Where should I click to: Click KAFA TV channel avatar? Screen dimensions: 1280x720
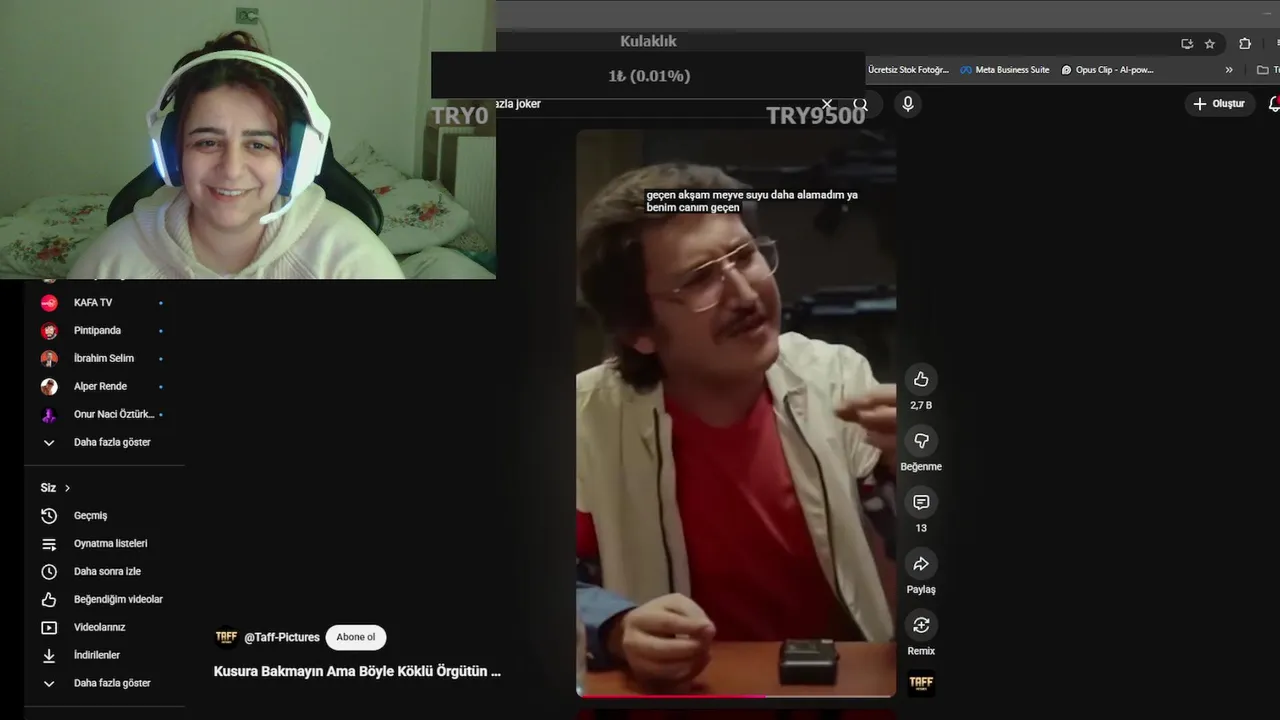click(x=49, y=303)
